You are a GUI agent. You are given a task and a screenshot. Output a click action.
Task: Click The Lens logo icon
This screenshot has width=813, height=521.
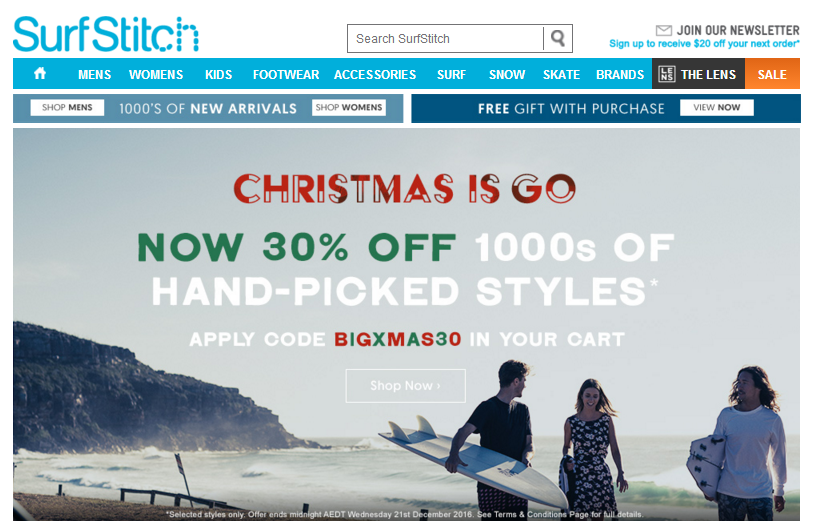tap(666, 74)
